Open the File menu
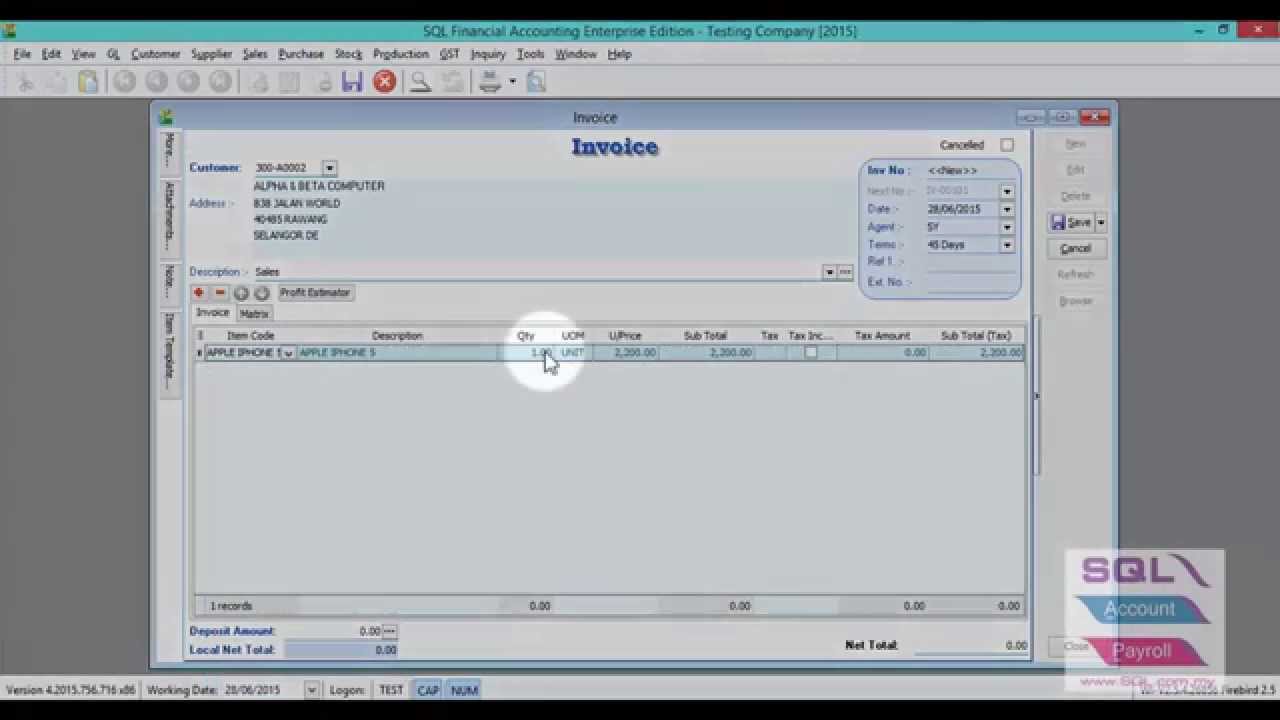Viewport: 1280px width, 720px height. tap(22, 54)
